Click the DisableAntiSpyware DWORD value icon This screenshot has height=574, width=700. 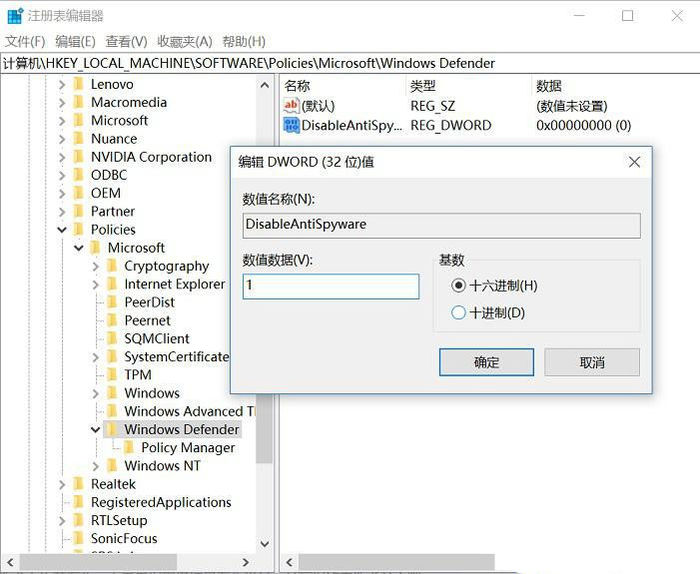point(291,125)
